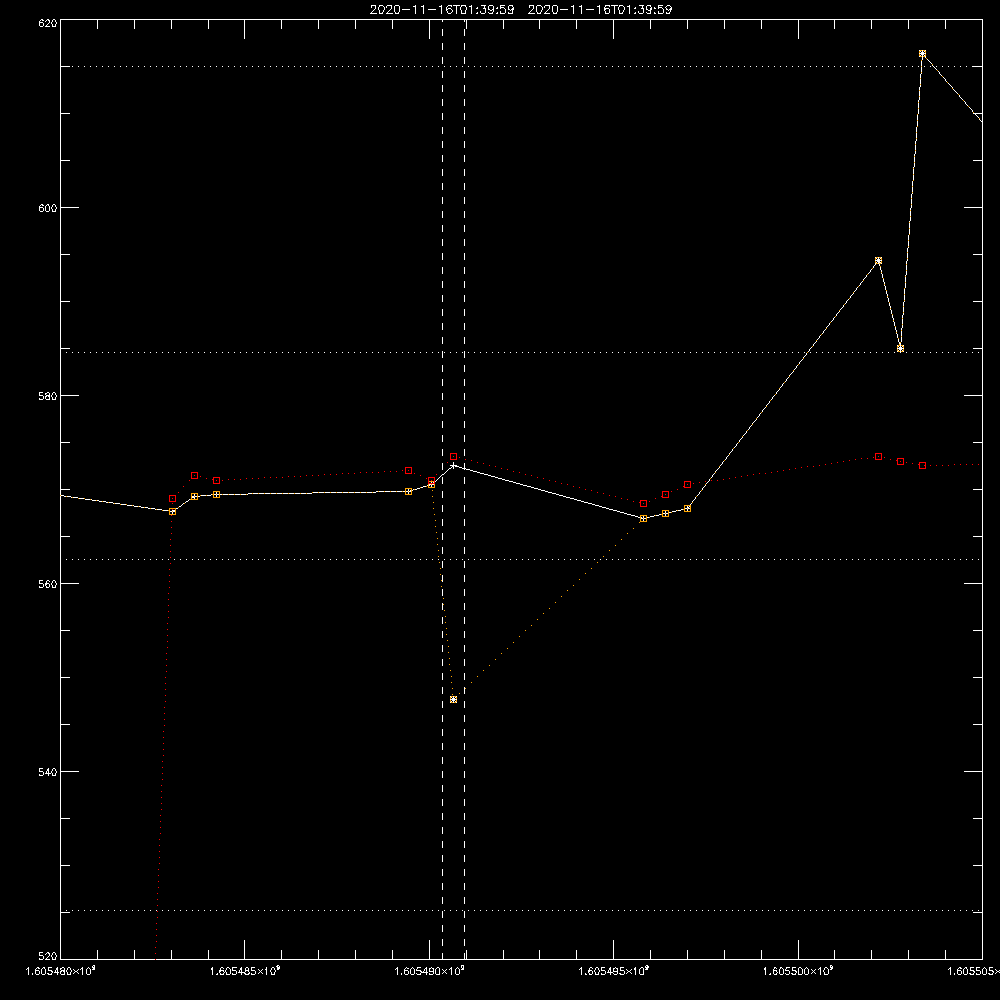The height and width of the screenshot is (1000, 1000).
Task: Click the 1.605500×10⁹ x-axis label
Action: click(x=798, y=971)
